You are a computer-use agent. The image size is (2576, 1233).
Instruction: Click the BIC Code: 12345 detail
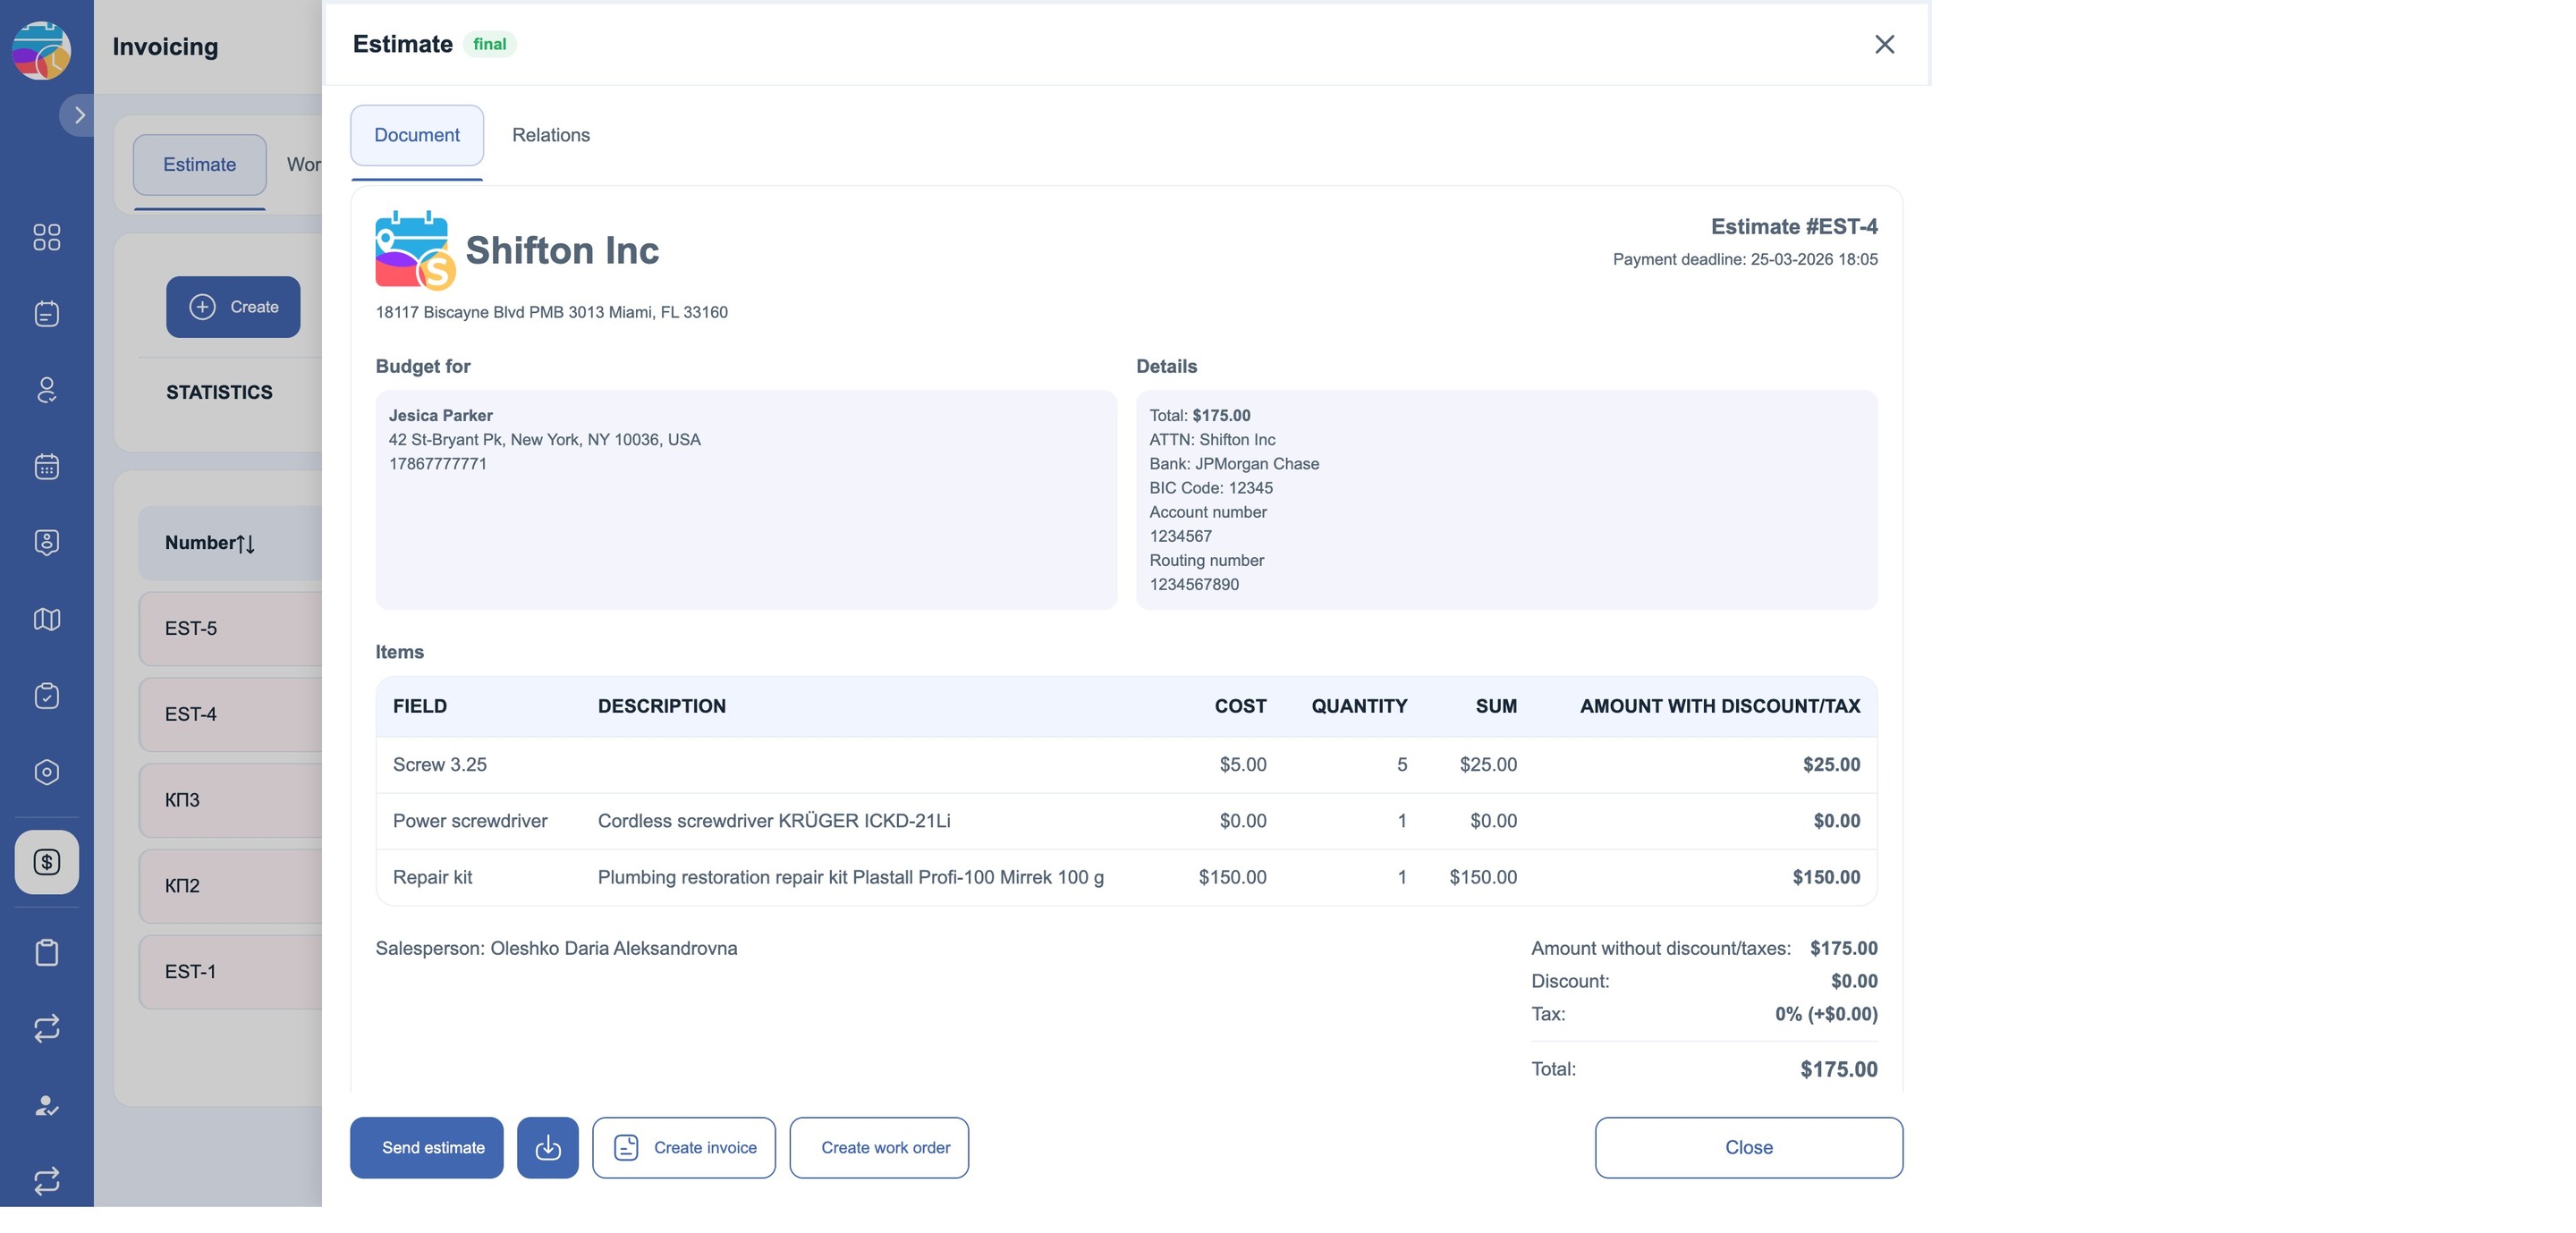pyautogui.click(x=1211, y=488)
